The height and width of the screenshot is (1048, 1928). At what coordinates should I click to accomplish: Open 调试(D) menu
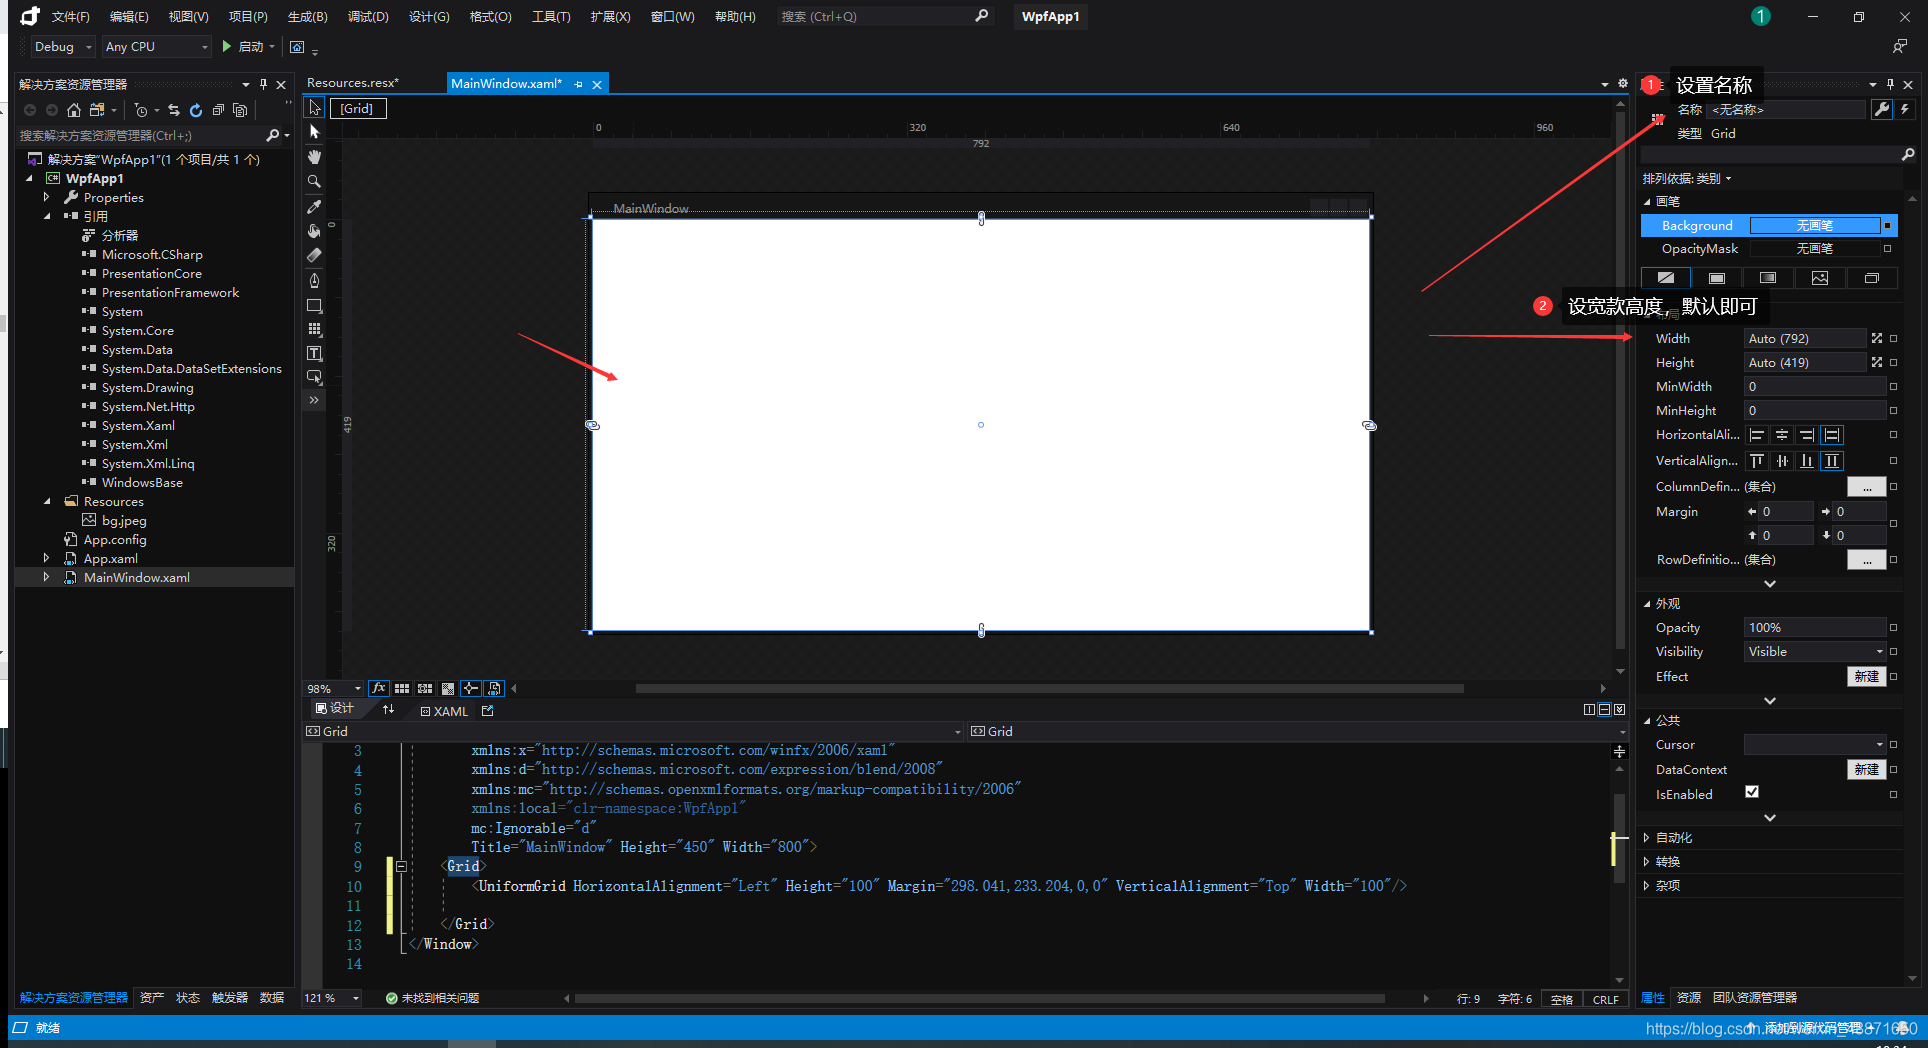tap(368, 17)
